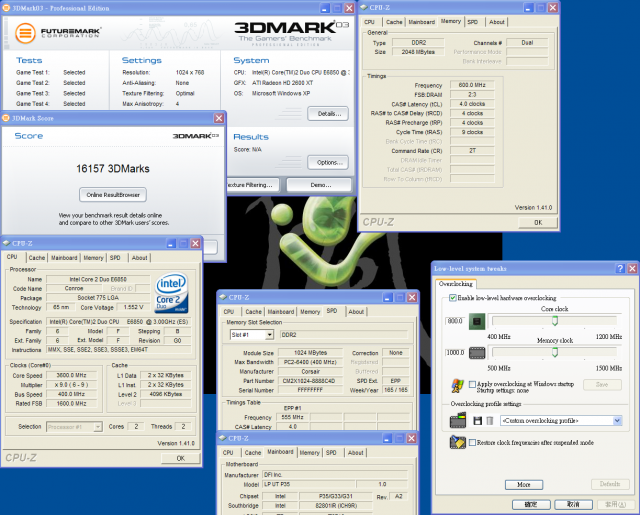Select the Overclocking tab in tweaks window
This screenshot has width=640, height=515.
[x=456, y=284]
